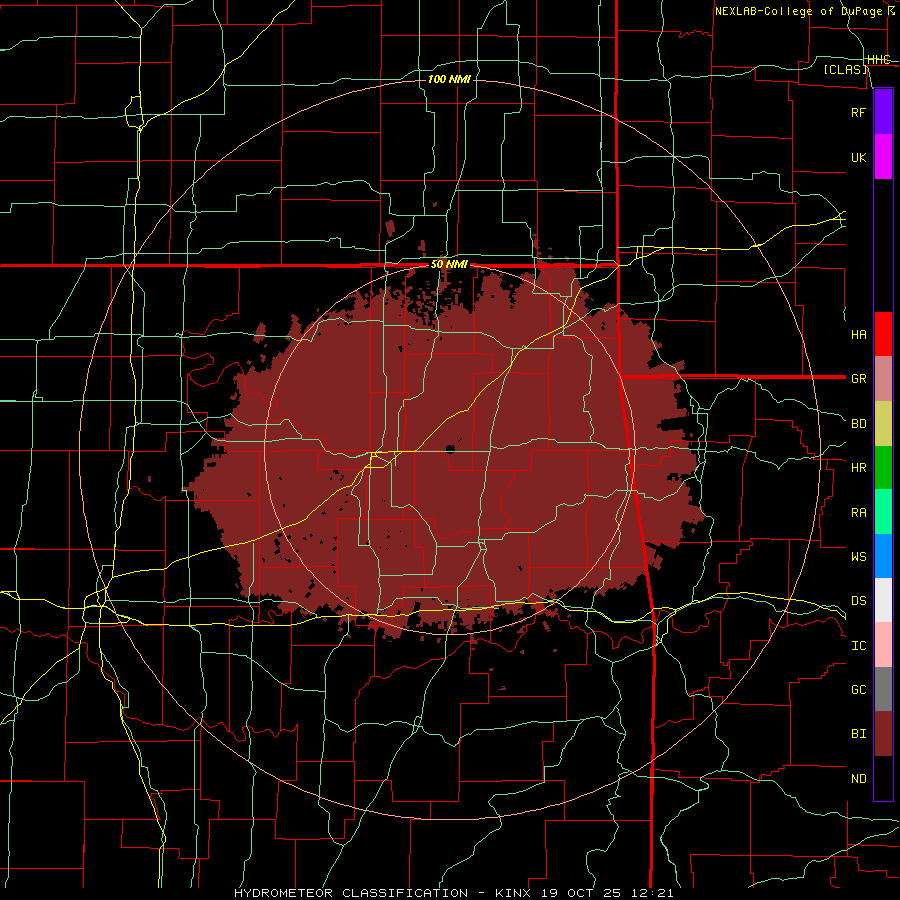900x900 pixels.
Task: Select the BD yellow legend swatch
Action: coord(883,424)
